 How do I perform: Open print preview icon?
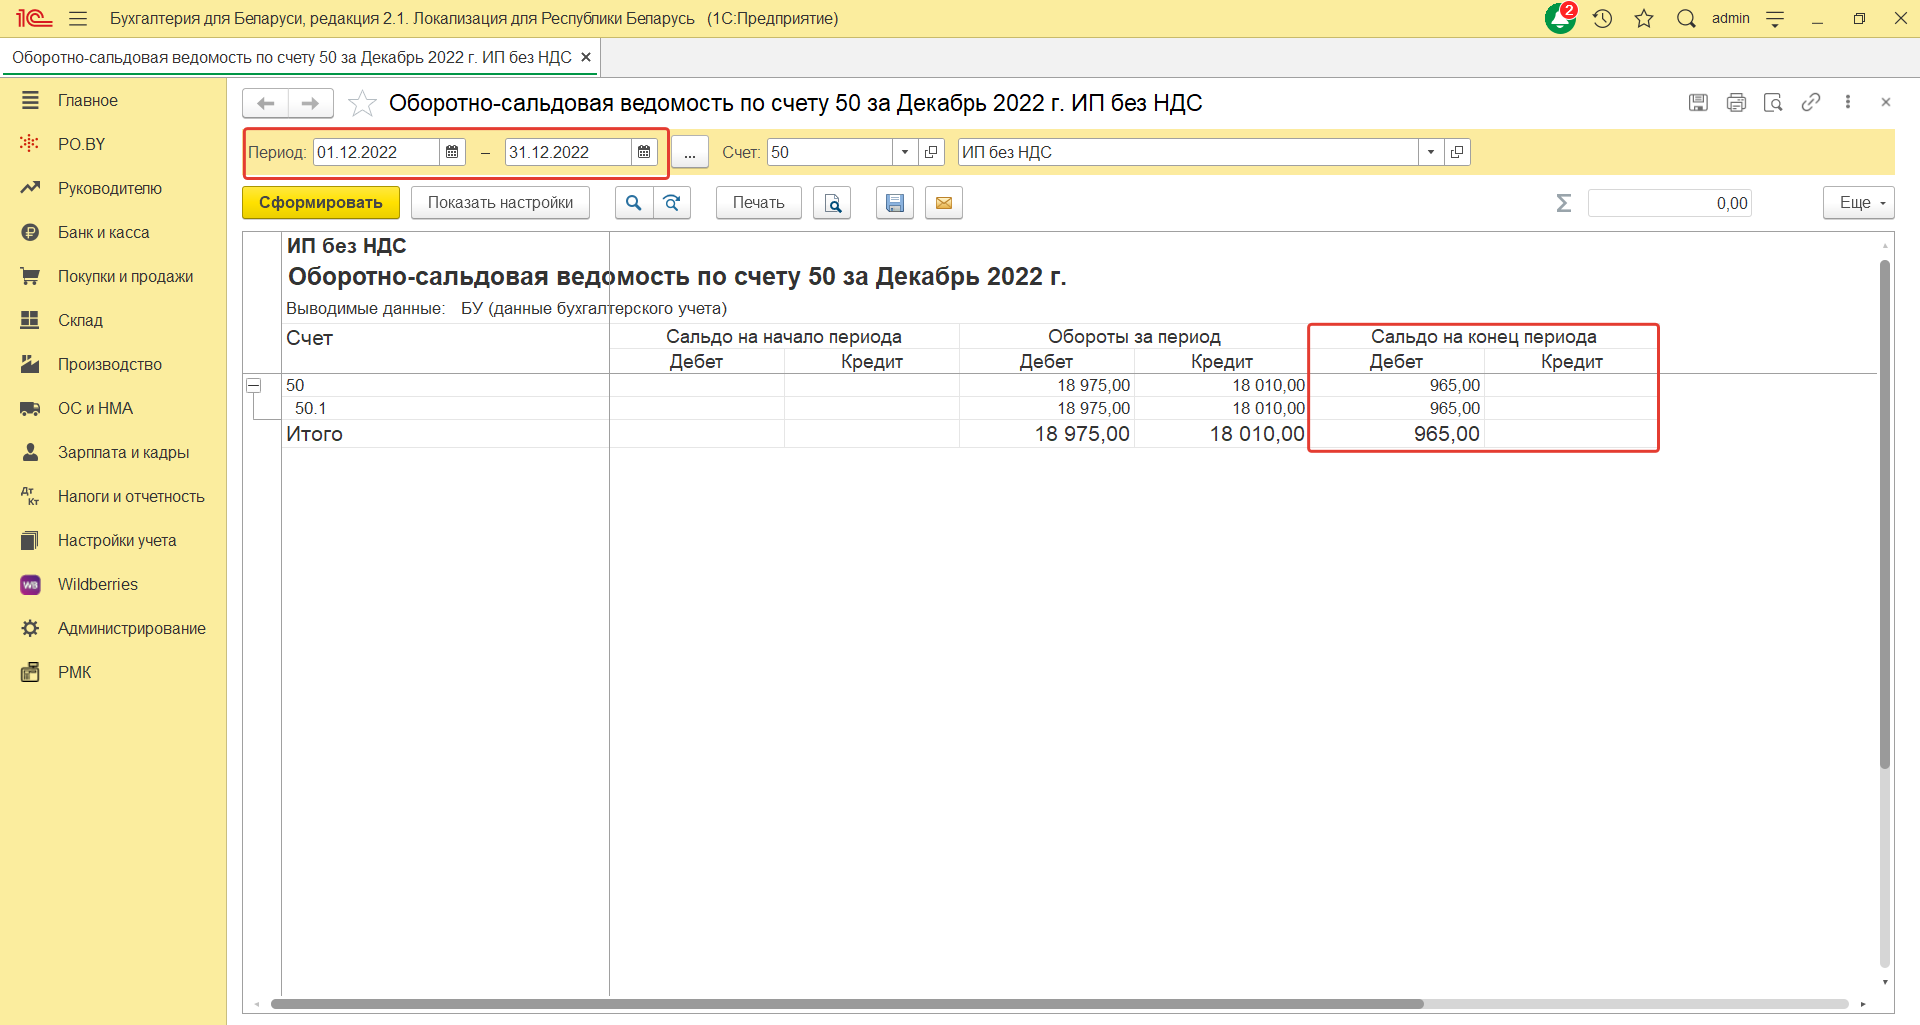832,203
